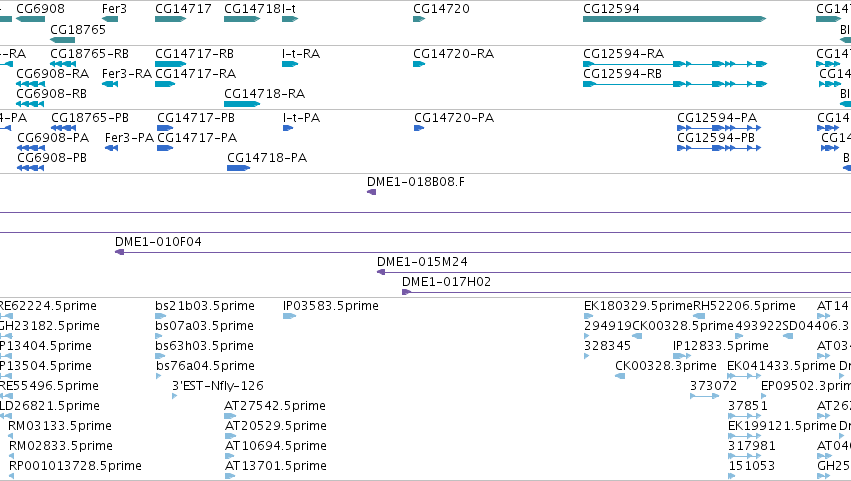Open BAC clone DME1-015M24
This screenshot has height=481, width=851.
coord(422,262)
